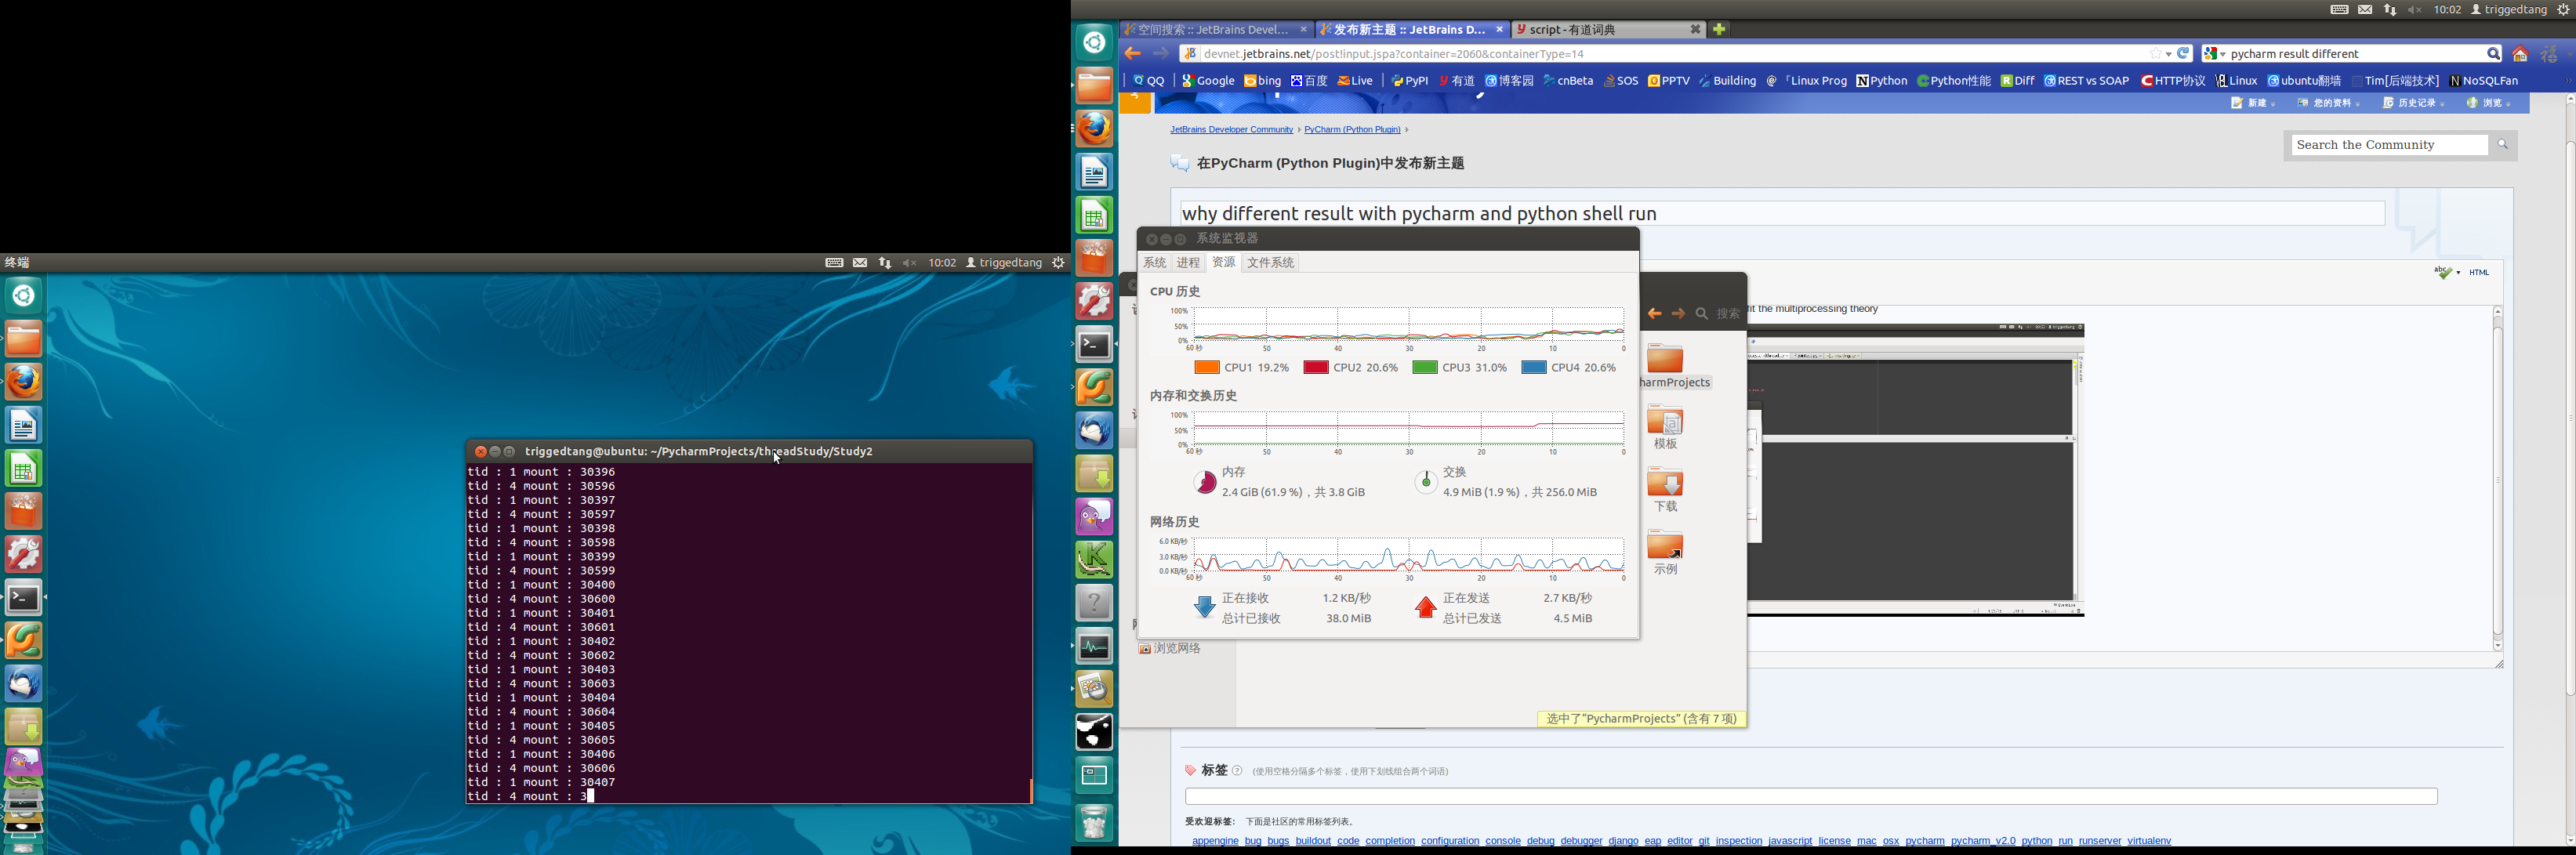Switch to the 进程 tab in 系统监视器
The height and width of the screenshot is (855, 2576).
(1188, 262)
